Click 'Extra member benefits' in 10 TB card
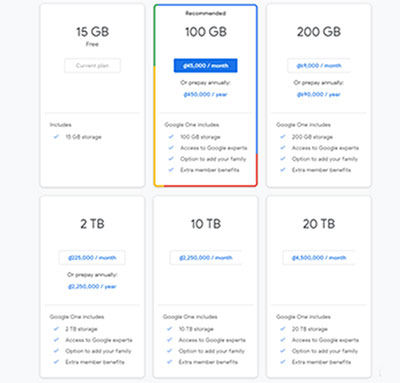400x383 pixels. pos(208,362)
